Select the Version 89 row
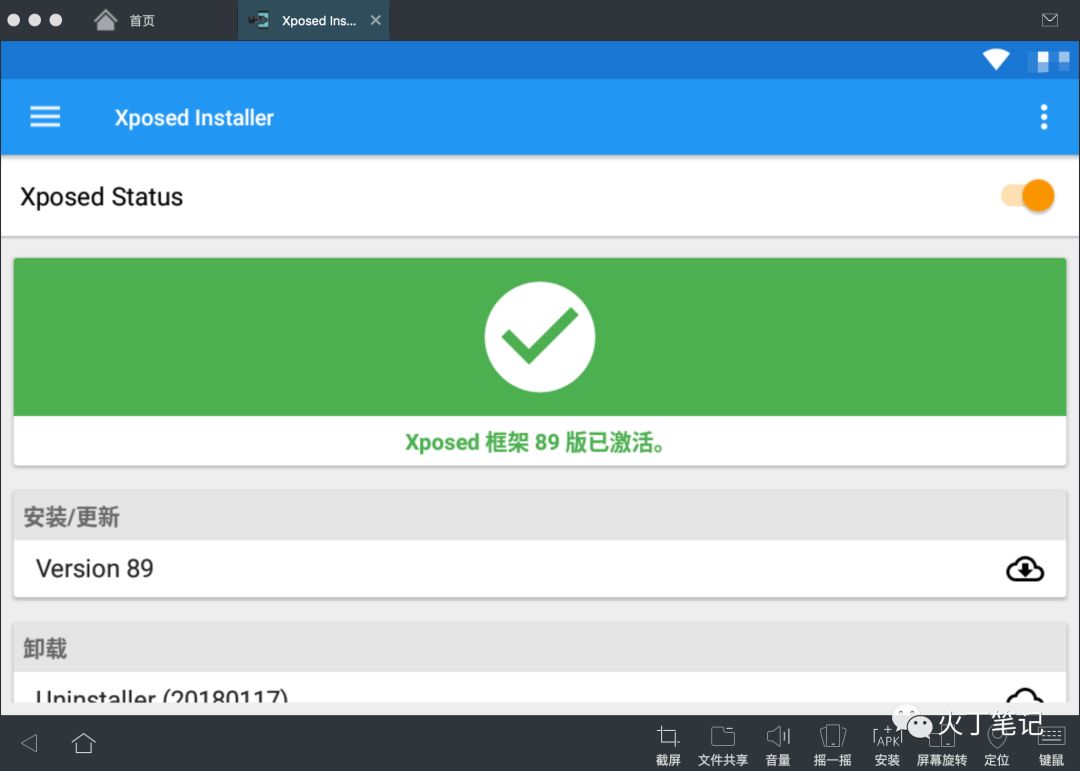 pos(540,568)
